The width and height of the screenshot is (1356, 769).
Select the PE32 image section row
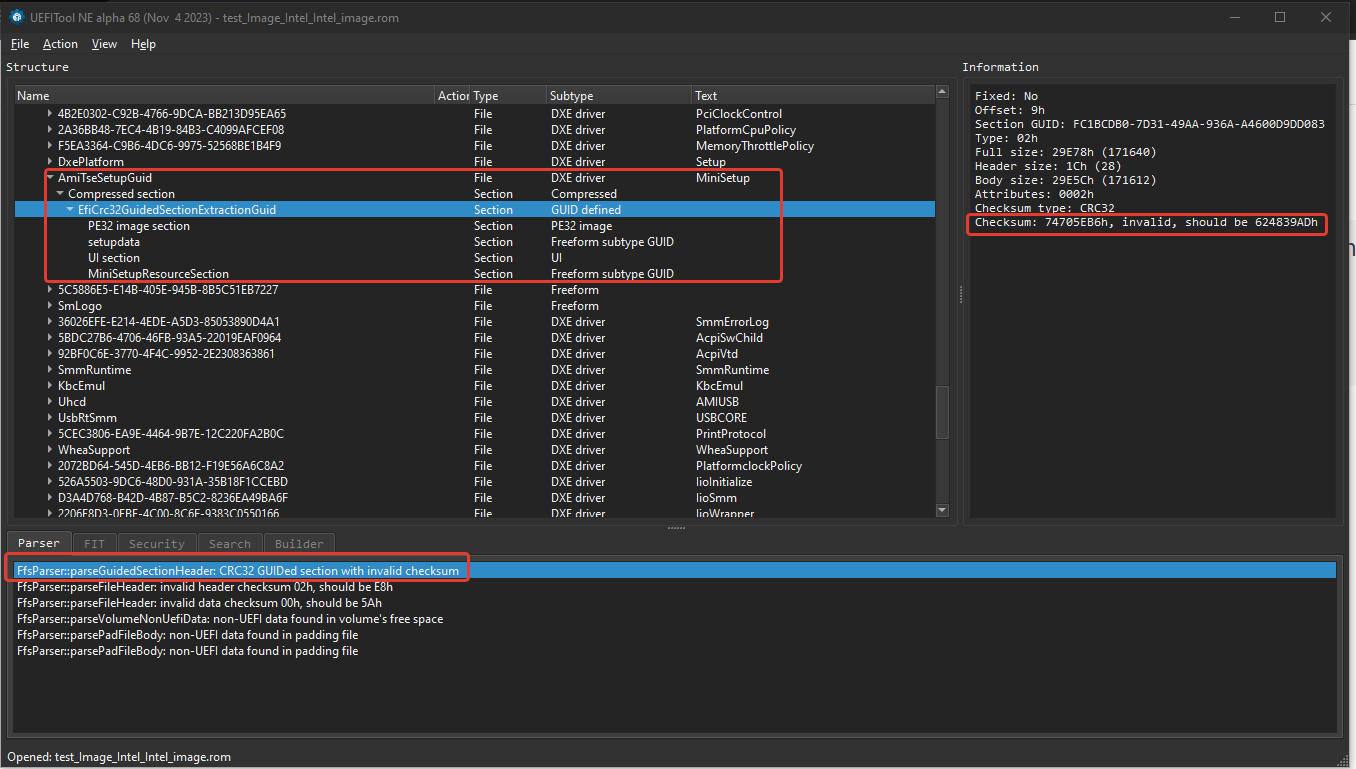[475, 226]
